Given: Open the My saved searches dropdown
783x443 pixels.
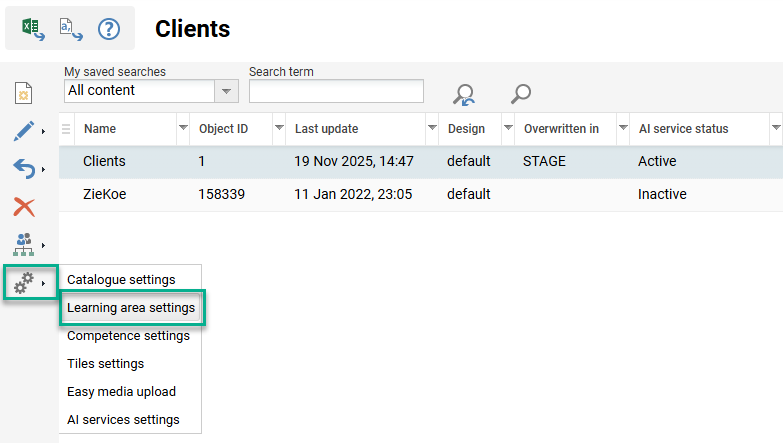Looking at the screenshot, I should (226, 91).
